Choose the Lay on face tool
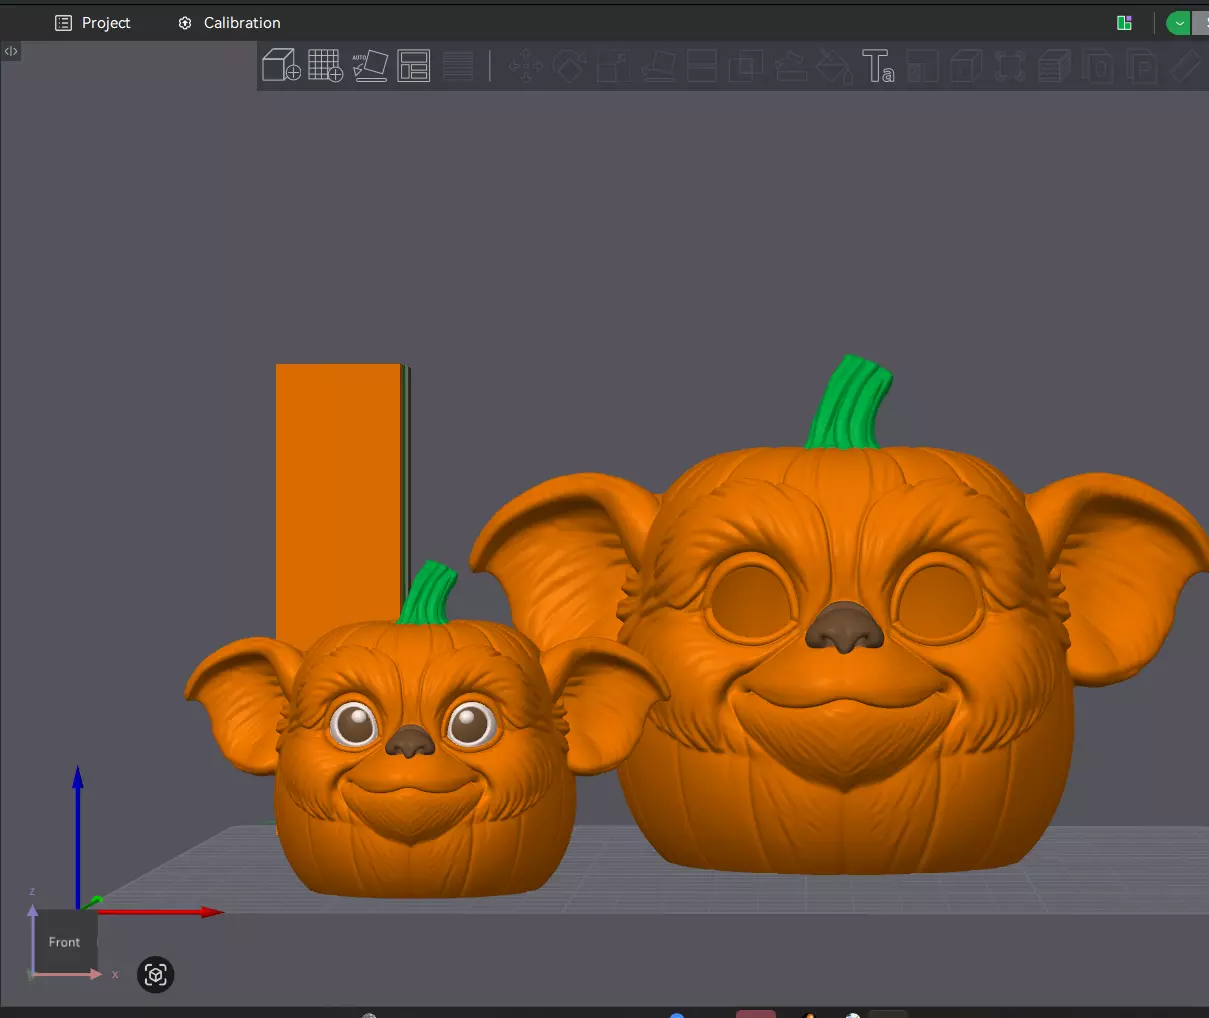This screenshot has height=1018, width=1209. coord(658,67)
